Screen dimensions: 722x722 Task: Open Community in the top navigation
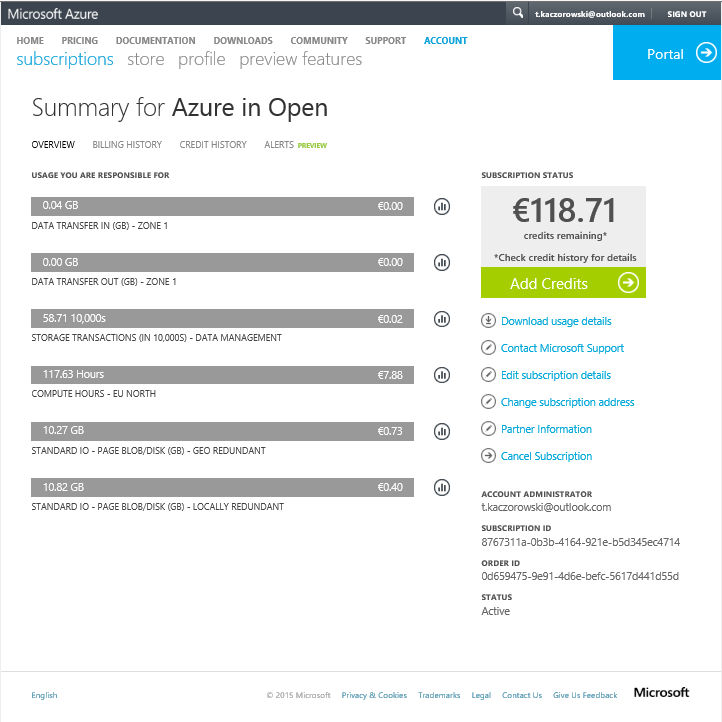pos(319,41)
